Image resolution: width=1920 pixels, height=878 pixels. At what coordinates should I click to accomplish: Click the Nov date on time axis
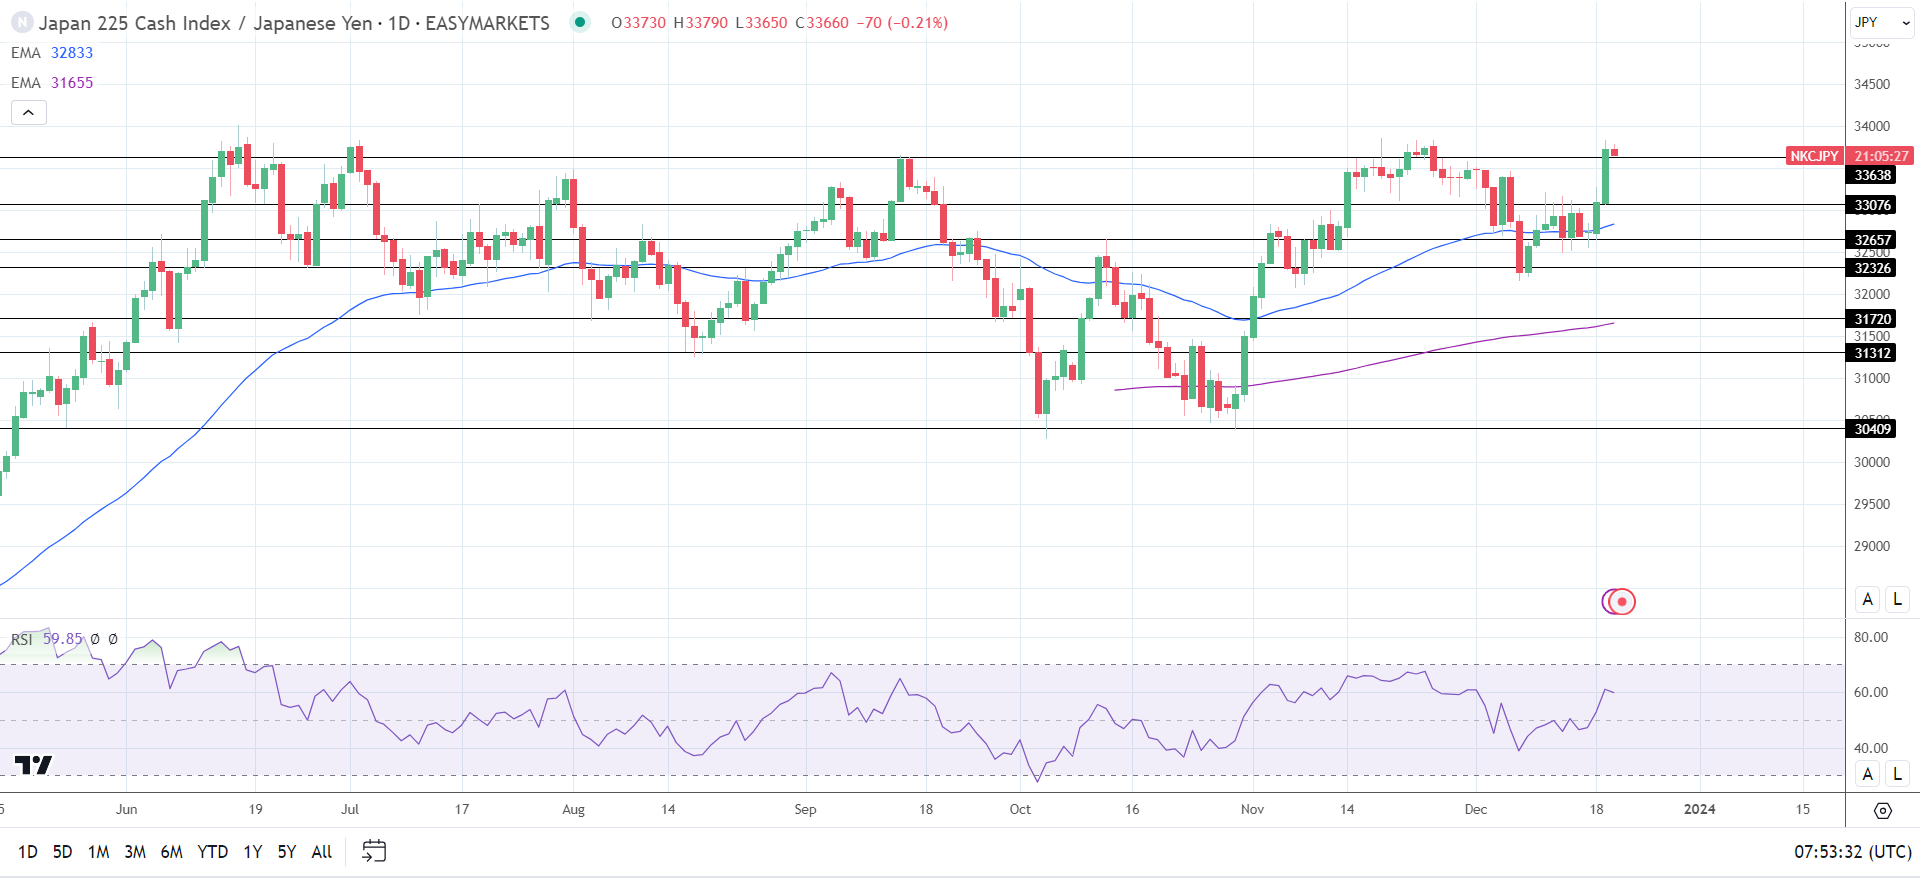coord(1252,809)
